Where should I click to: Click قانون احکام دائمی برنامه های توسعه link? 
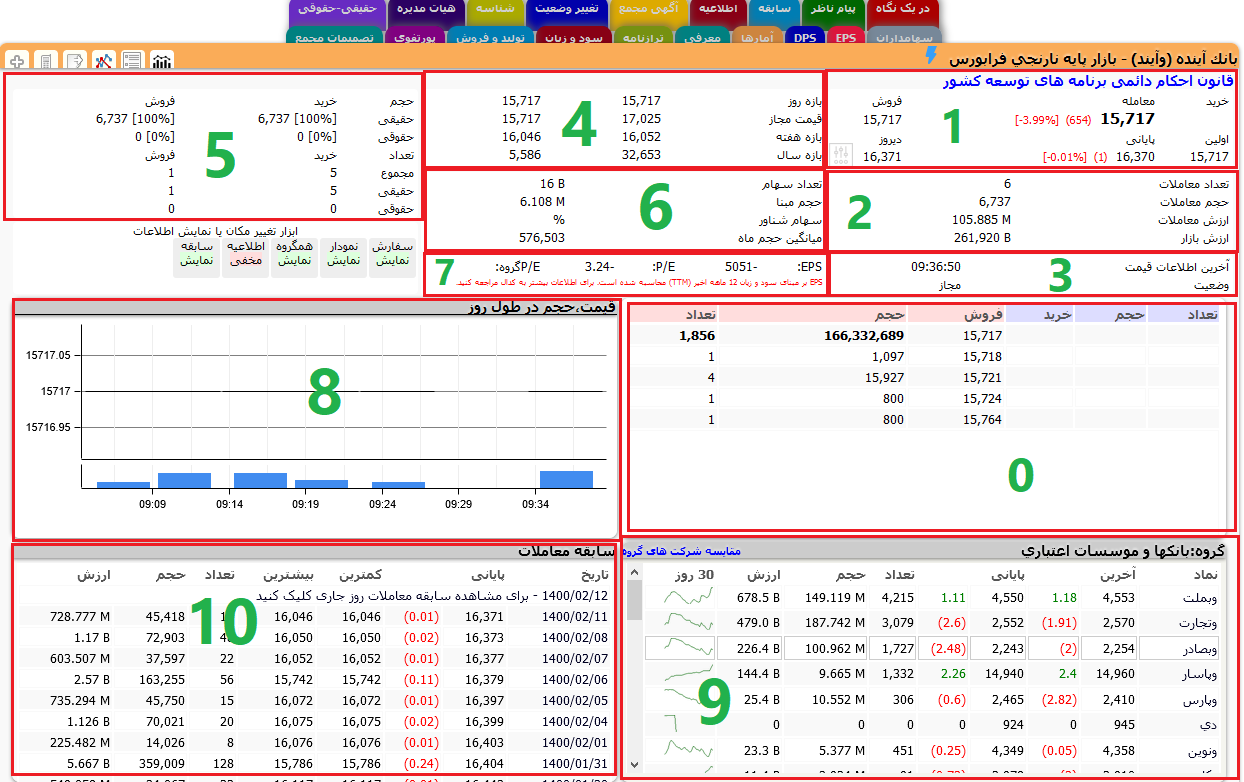(x=1088, y=81)
